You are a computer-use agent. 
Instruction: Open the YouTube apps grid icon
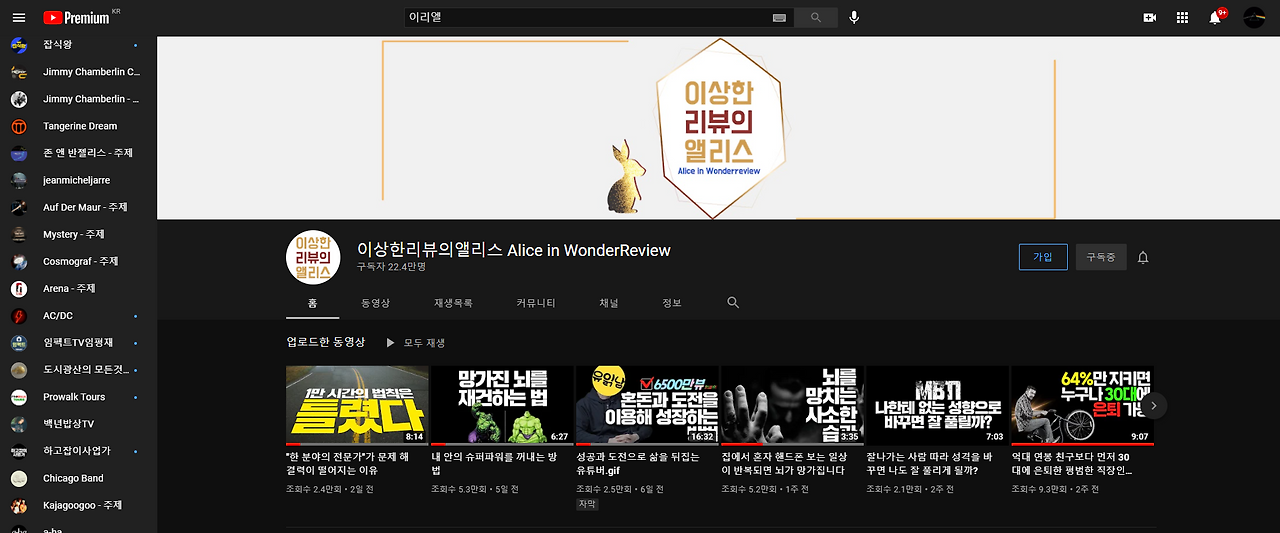click(x=1182, y=18)
